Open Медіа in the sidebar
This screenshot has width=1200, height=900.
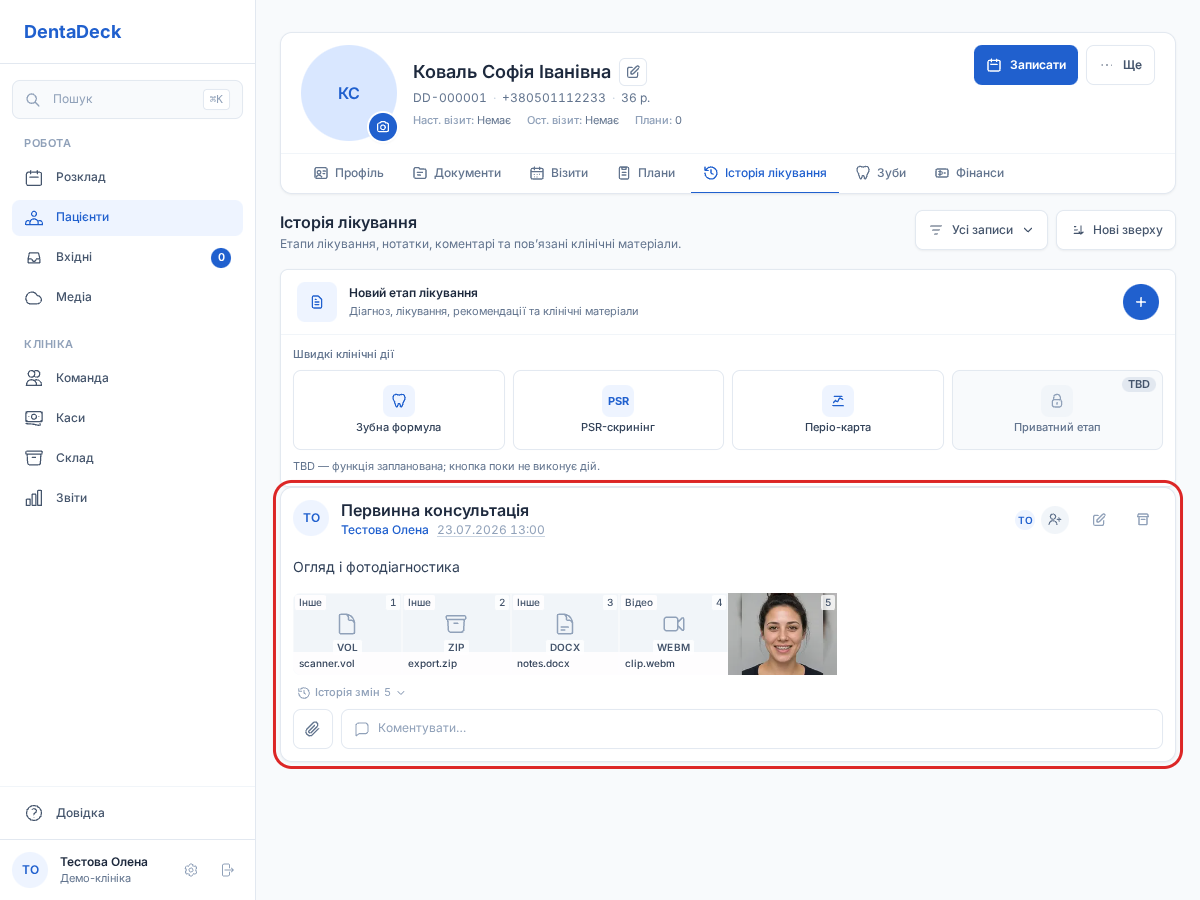coord(127,297)
